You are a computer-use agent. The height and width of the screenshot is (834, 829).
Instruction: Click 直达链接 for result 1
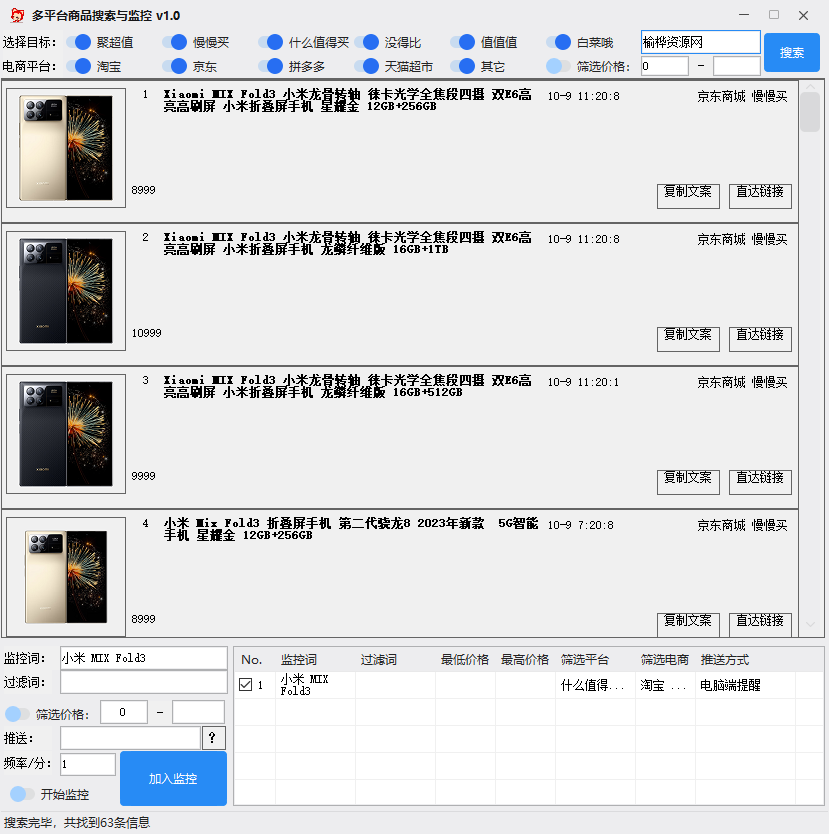point(760,196)
